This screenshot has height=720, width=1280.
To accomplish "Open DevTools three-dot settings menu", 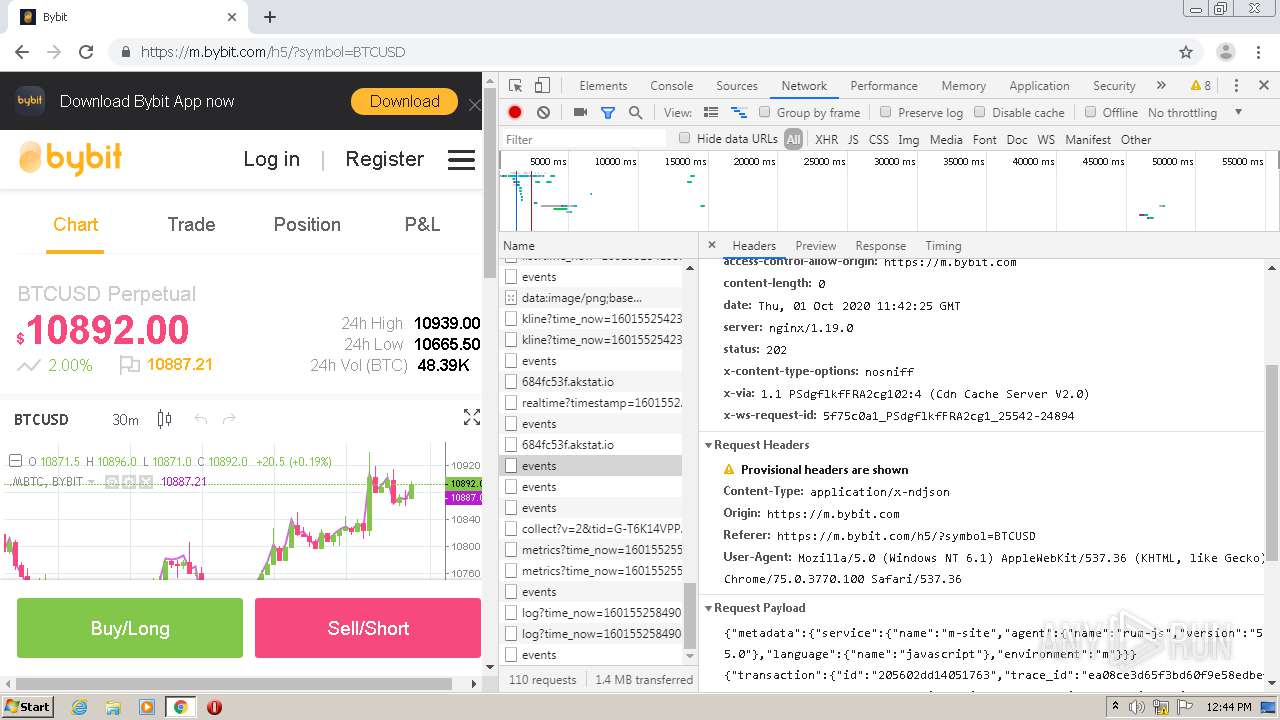I will 1236,86.
